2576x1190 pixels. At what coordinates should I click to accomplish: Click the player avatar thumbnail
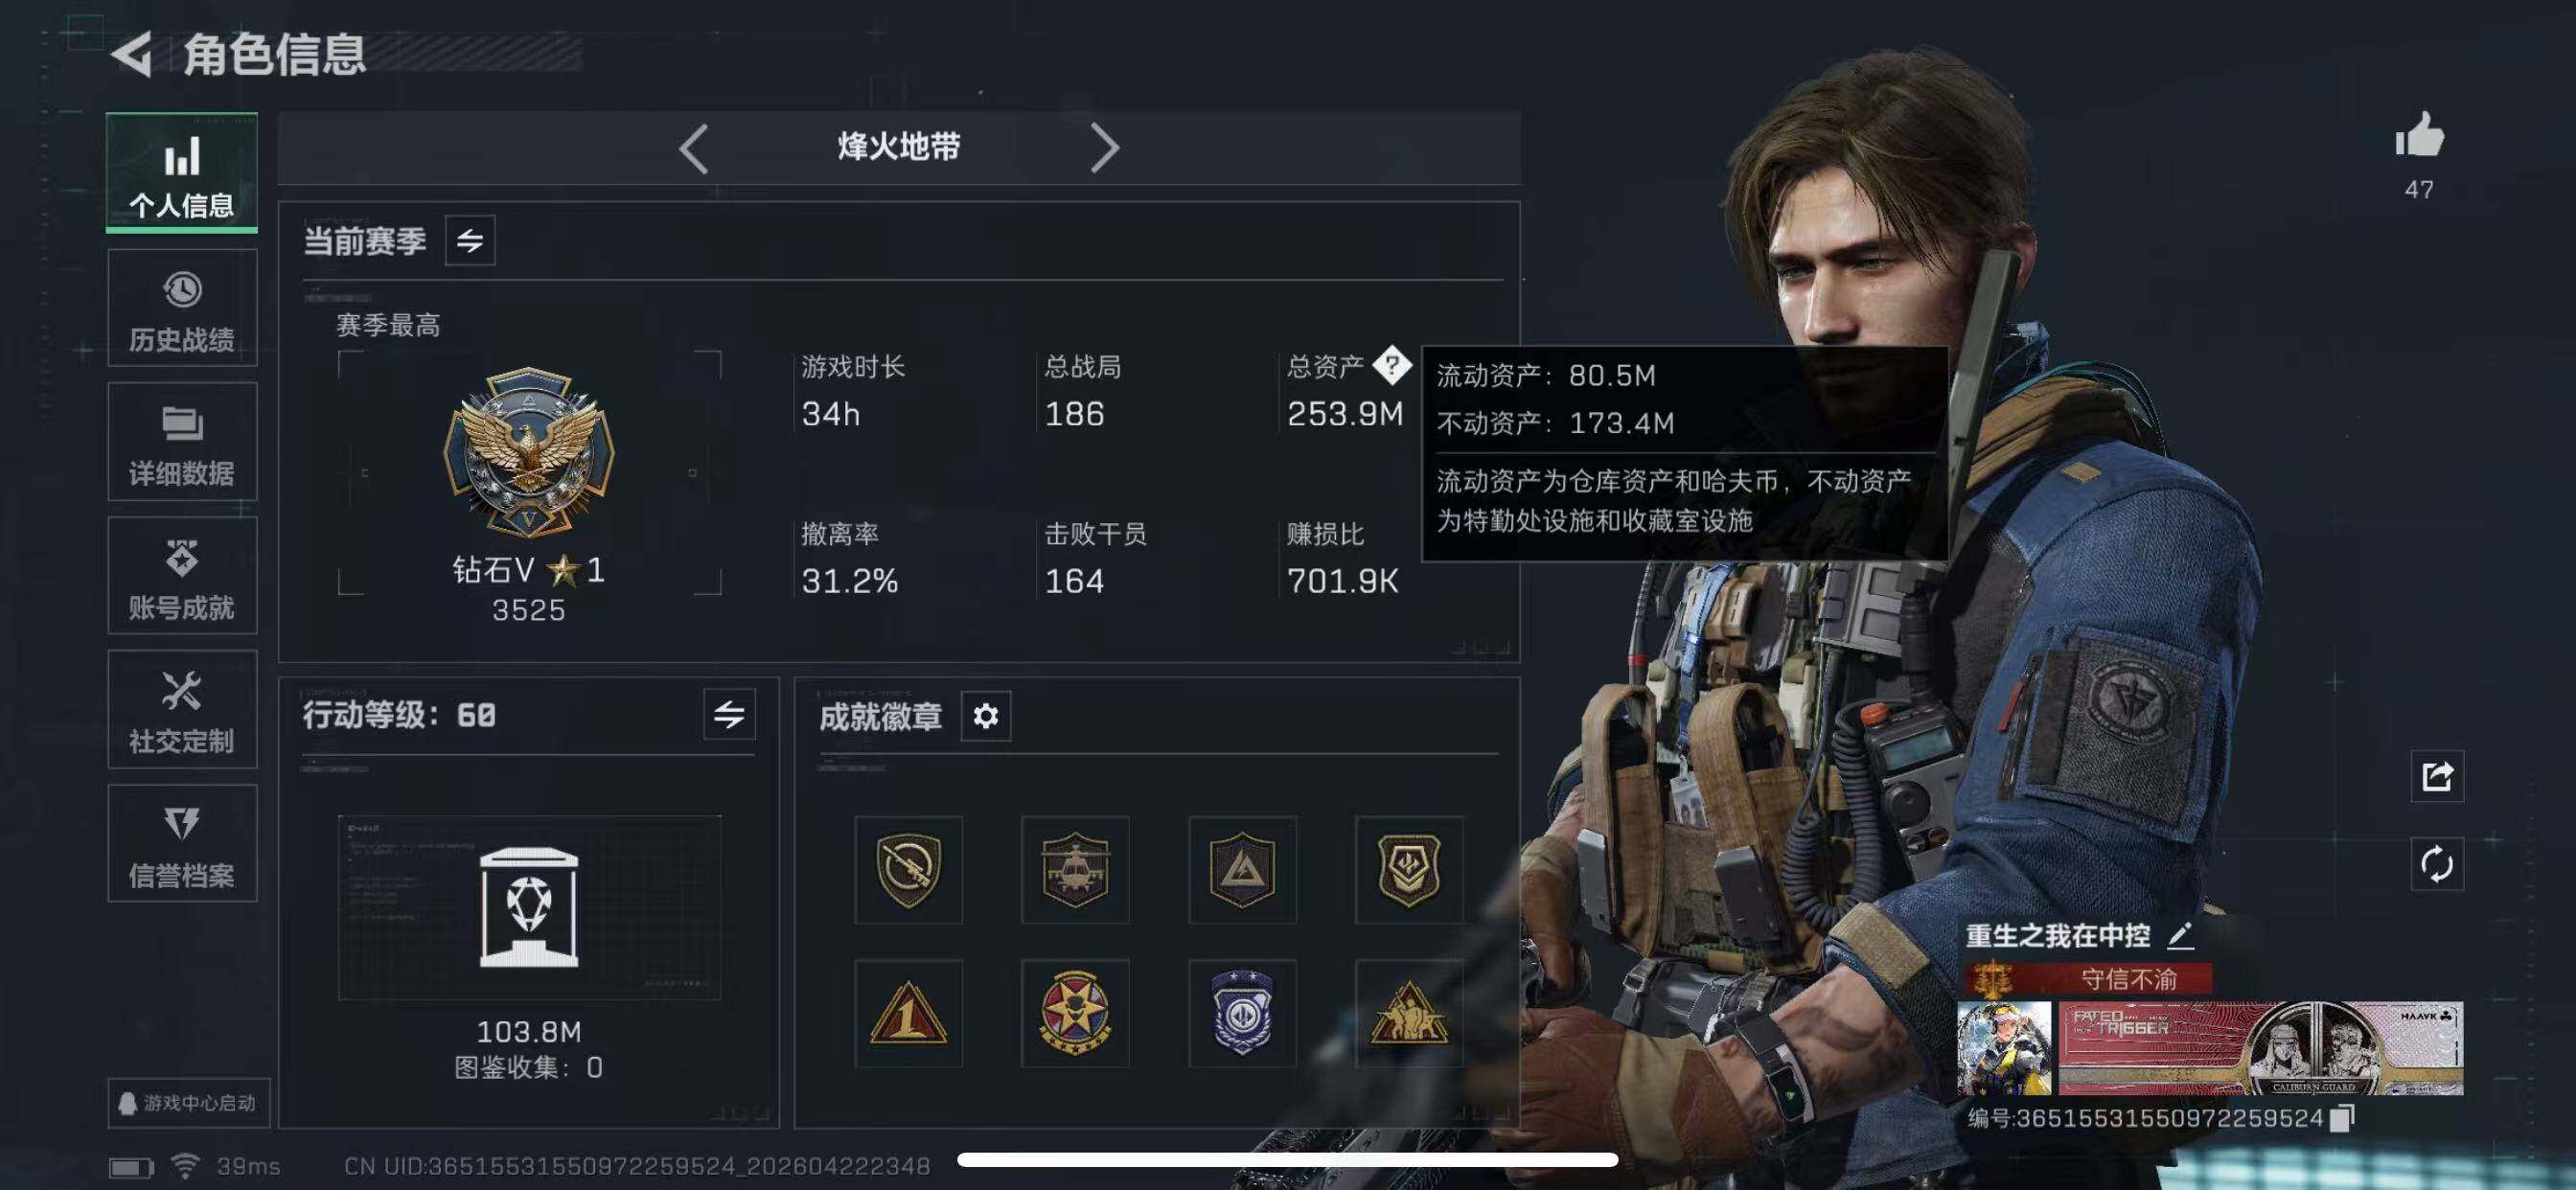point(2004,1048)
